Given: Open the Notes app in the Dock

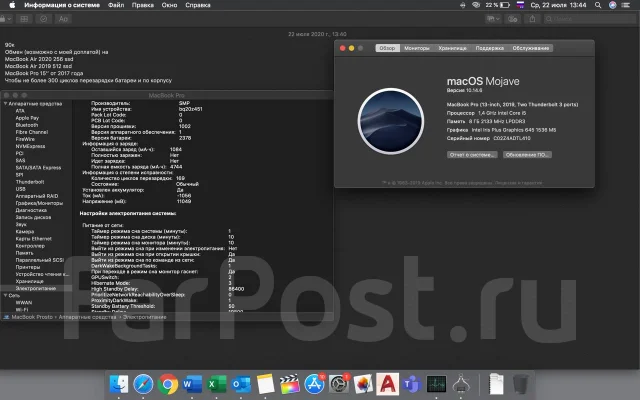Looking at the screenshot, I should coord(265,384).
